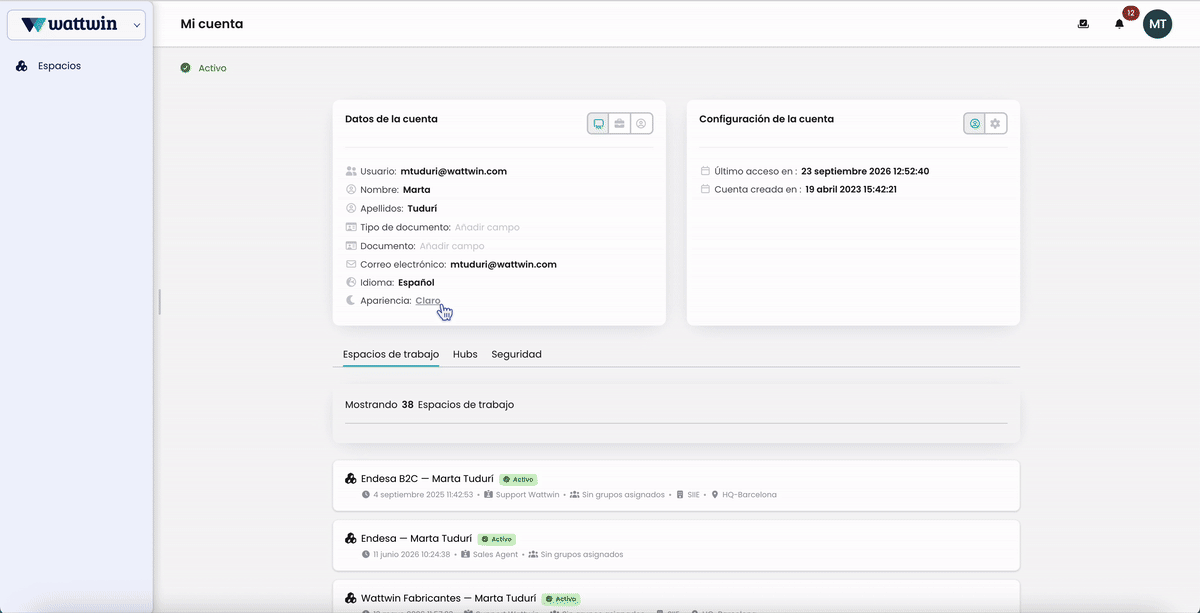Click Añadir campo next to Documento

click(452, 246)
